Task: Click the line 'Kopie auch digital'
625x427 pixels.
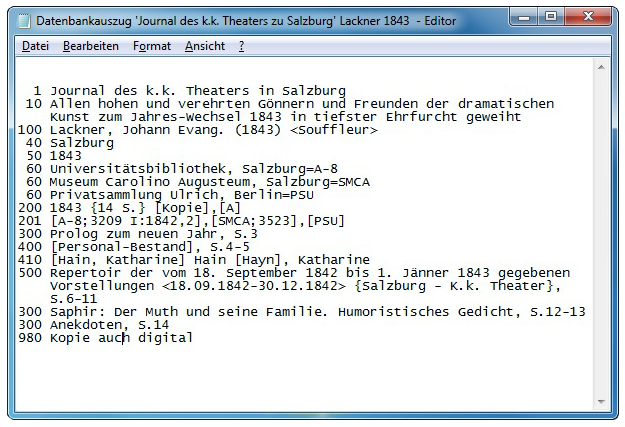Action: click(x=122, y=338)
